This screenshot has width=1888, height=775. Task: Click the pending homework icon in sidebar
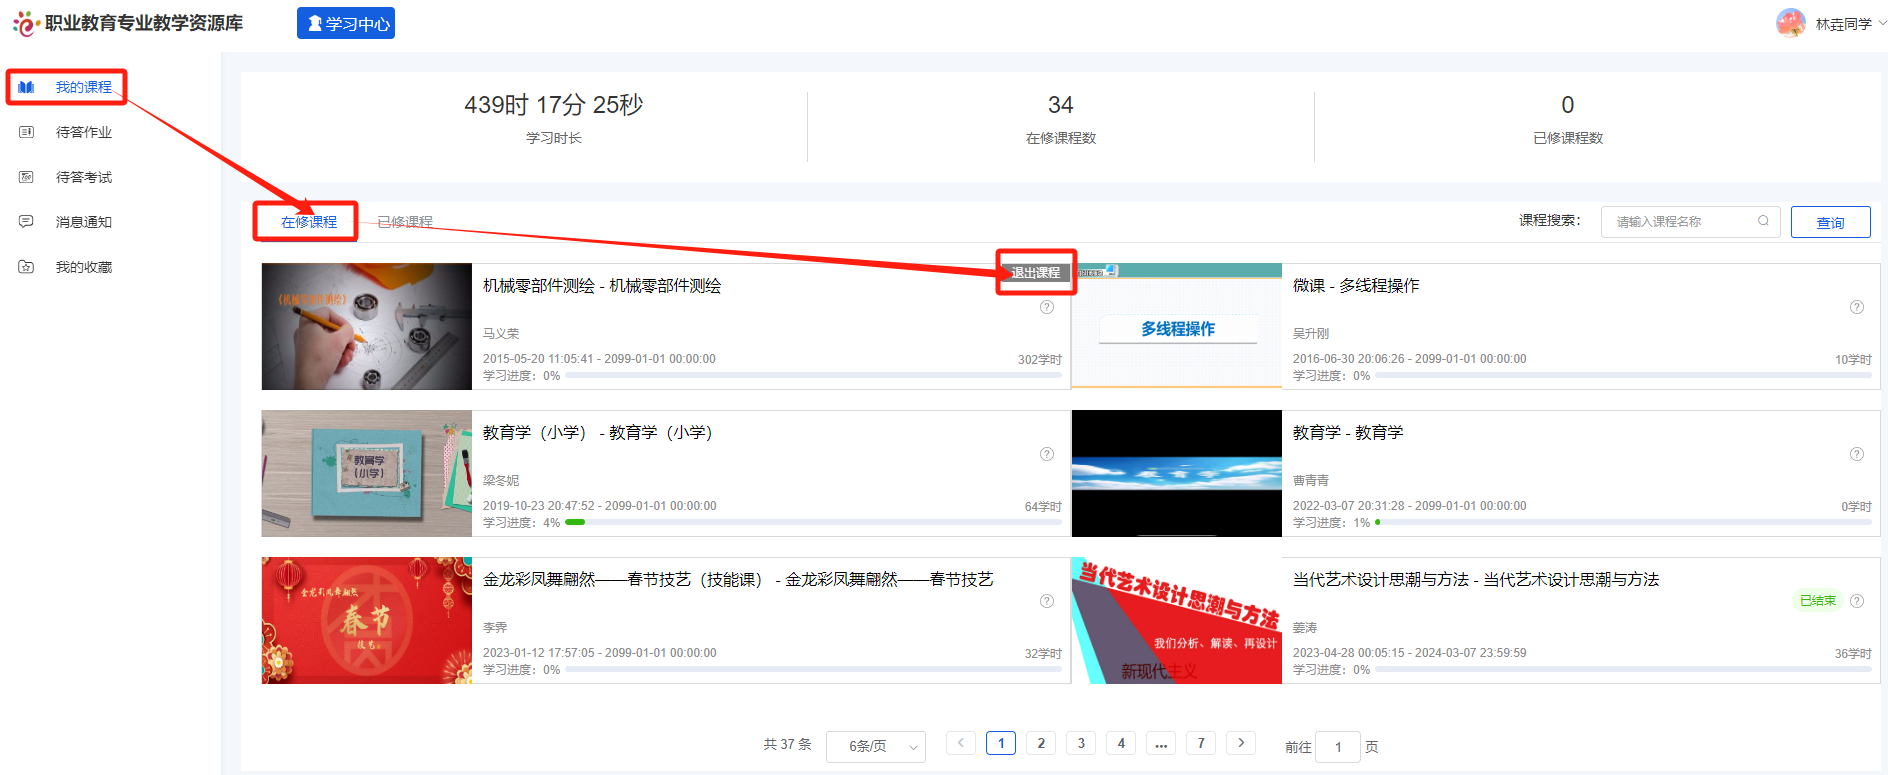(27, 132)
